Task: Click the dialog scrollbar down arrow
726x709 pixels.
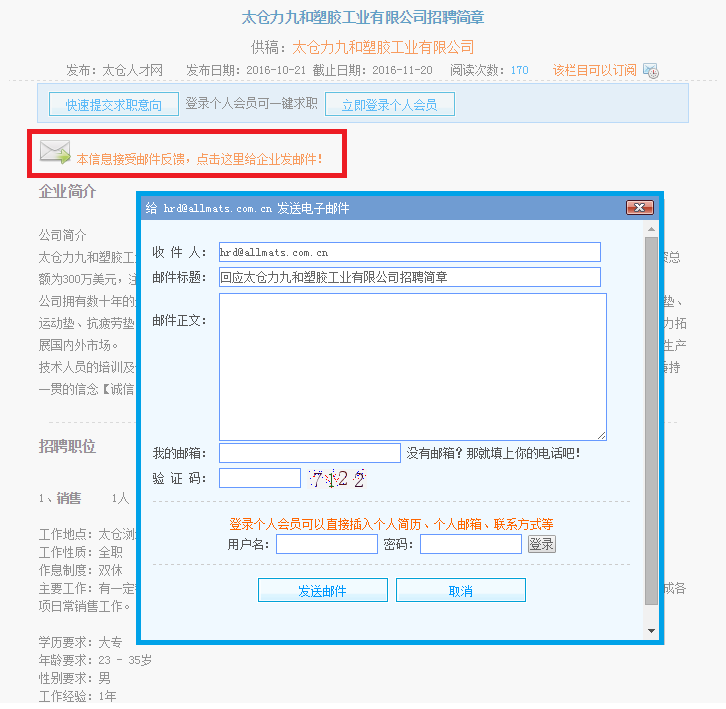Action: pyautogui.click(x=651, y=631)
